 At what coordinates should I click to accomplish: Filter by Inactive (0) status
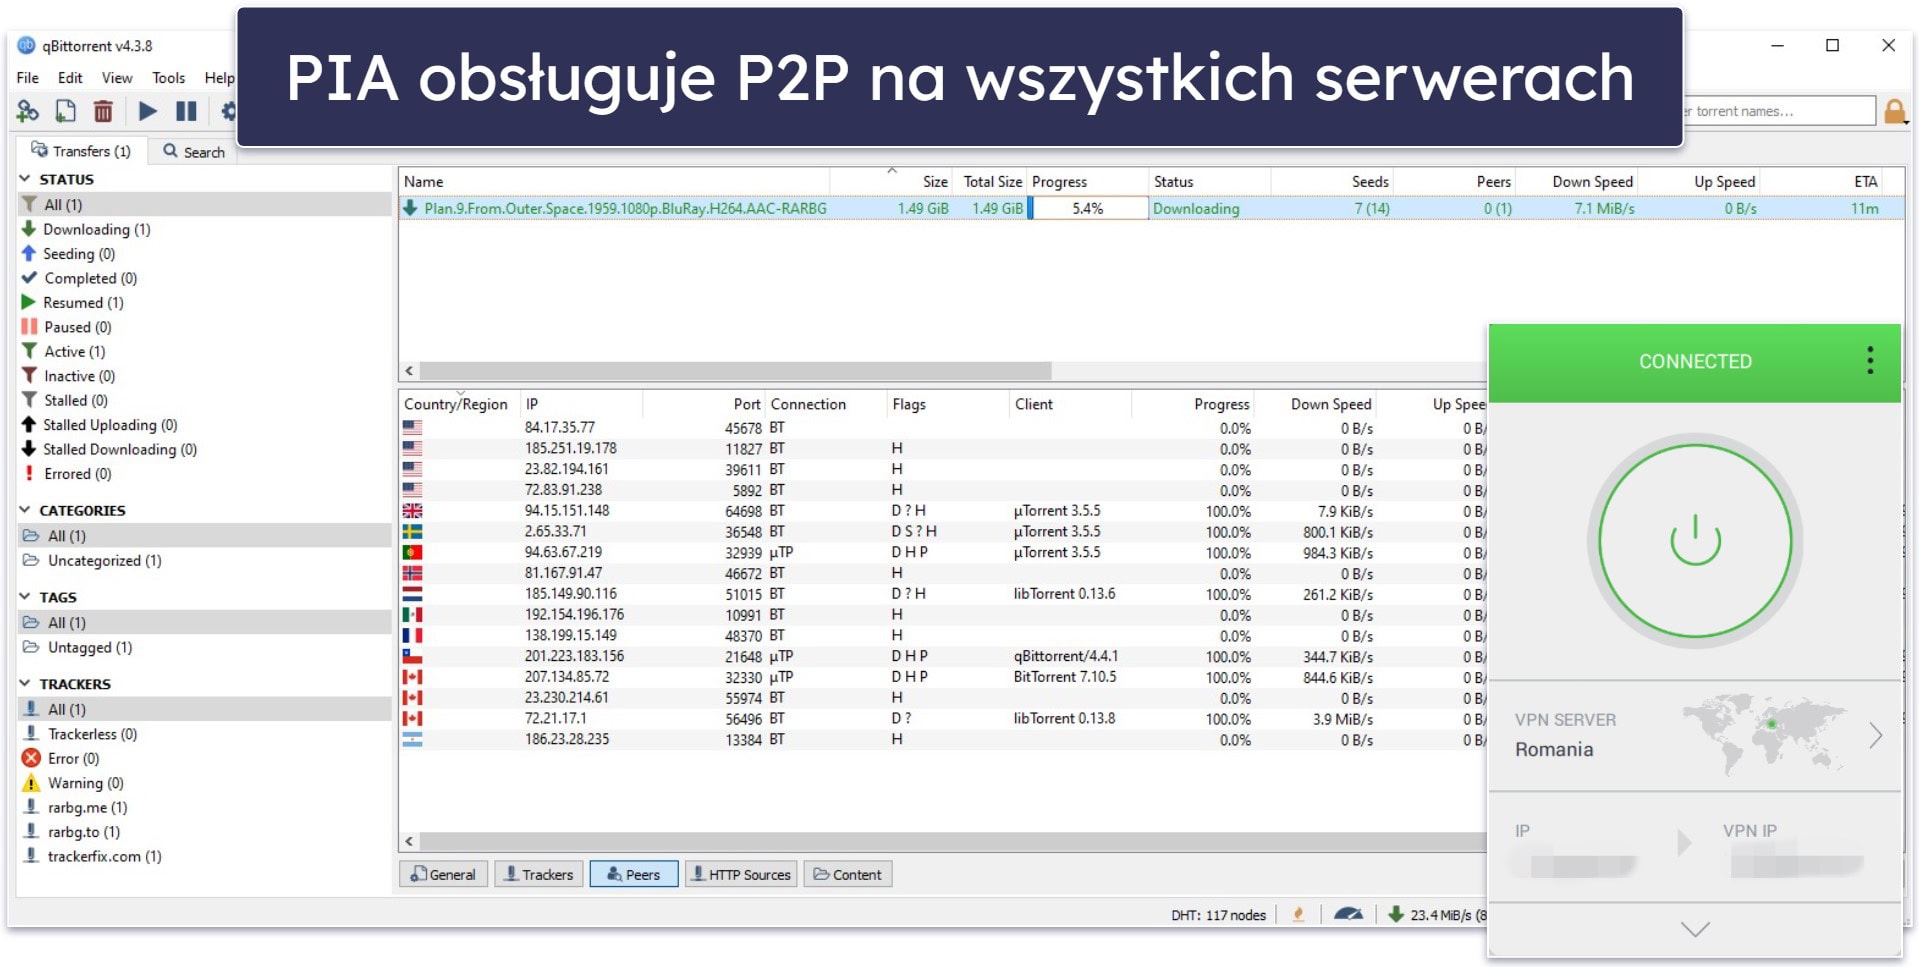[x=79, y=376]
